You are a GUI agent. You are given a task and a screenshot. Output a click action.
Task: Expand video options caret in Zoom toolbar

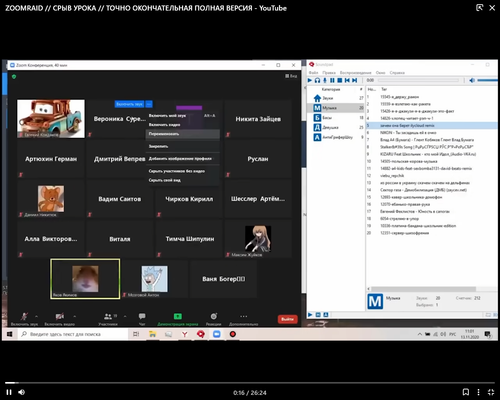(74, 316)
